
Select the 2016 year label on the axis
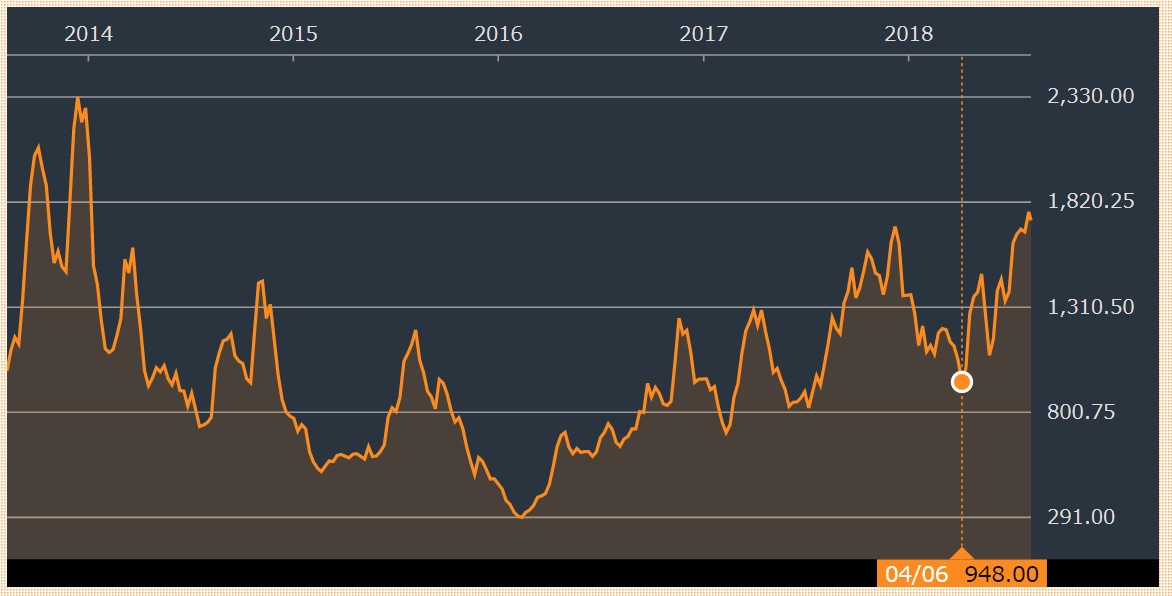pos(499,34)
